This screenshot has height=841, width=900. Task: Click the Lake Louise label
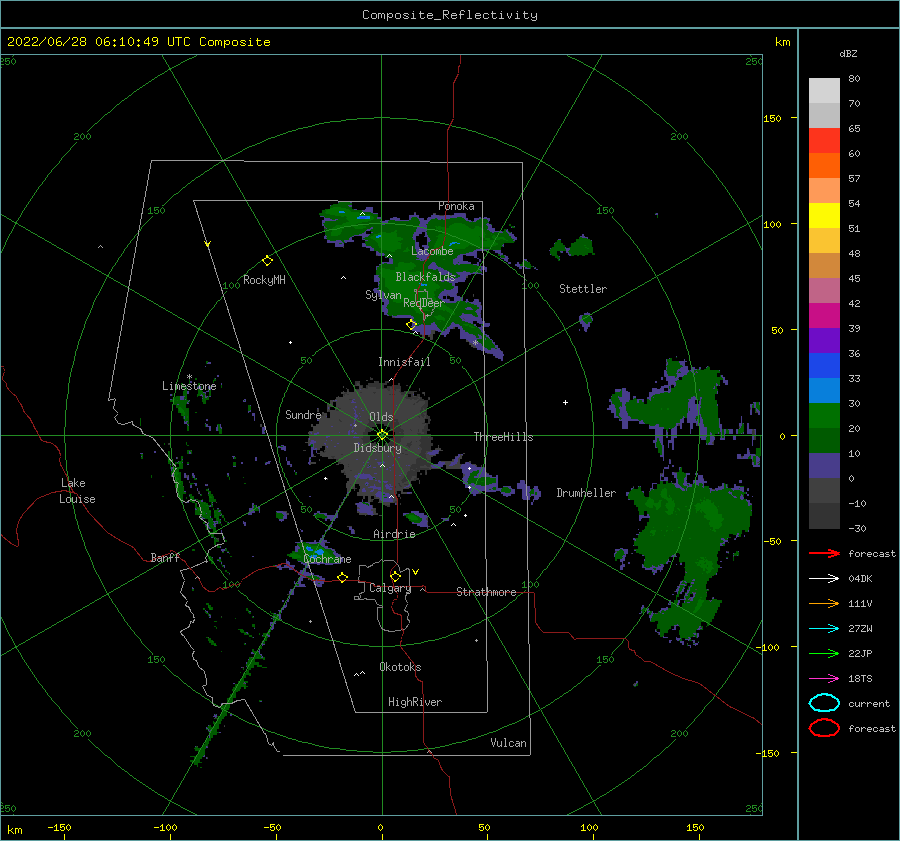coord(77,491)
